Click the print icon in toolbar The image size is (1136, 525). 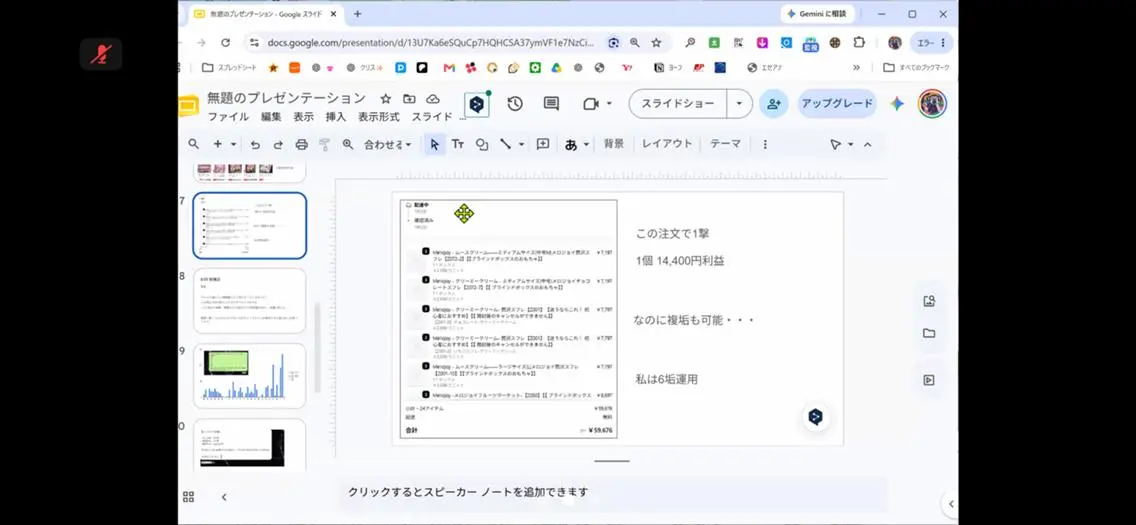(x=301, y=145)
